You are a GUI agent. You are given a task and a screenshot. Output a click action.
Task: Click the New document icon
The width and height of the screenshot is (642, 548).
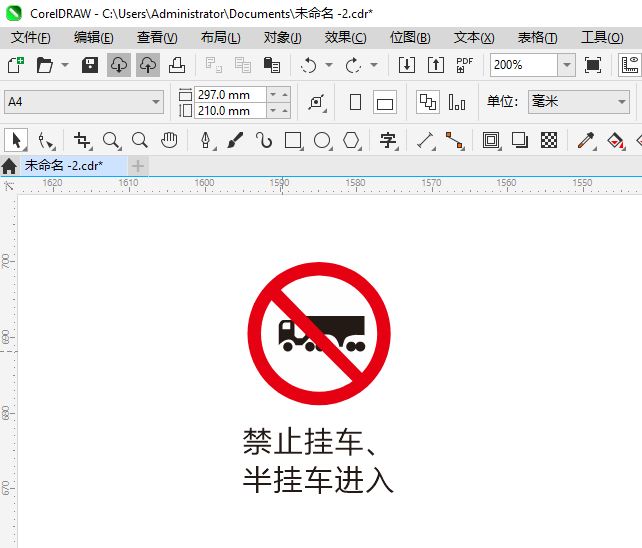pyautogui.click(x=16, y=65)
